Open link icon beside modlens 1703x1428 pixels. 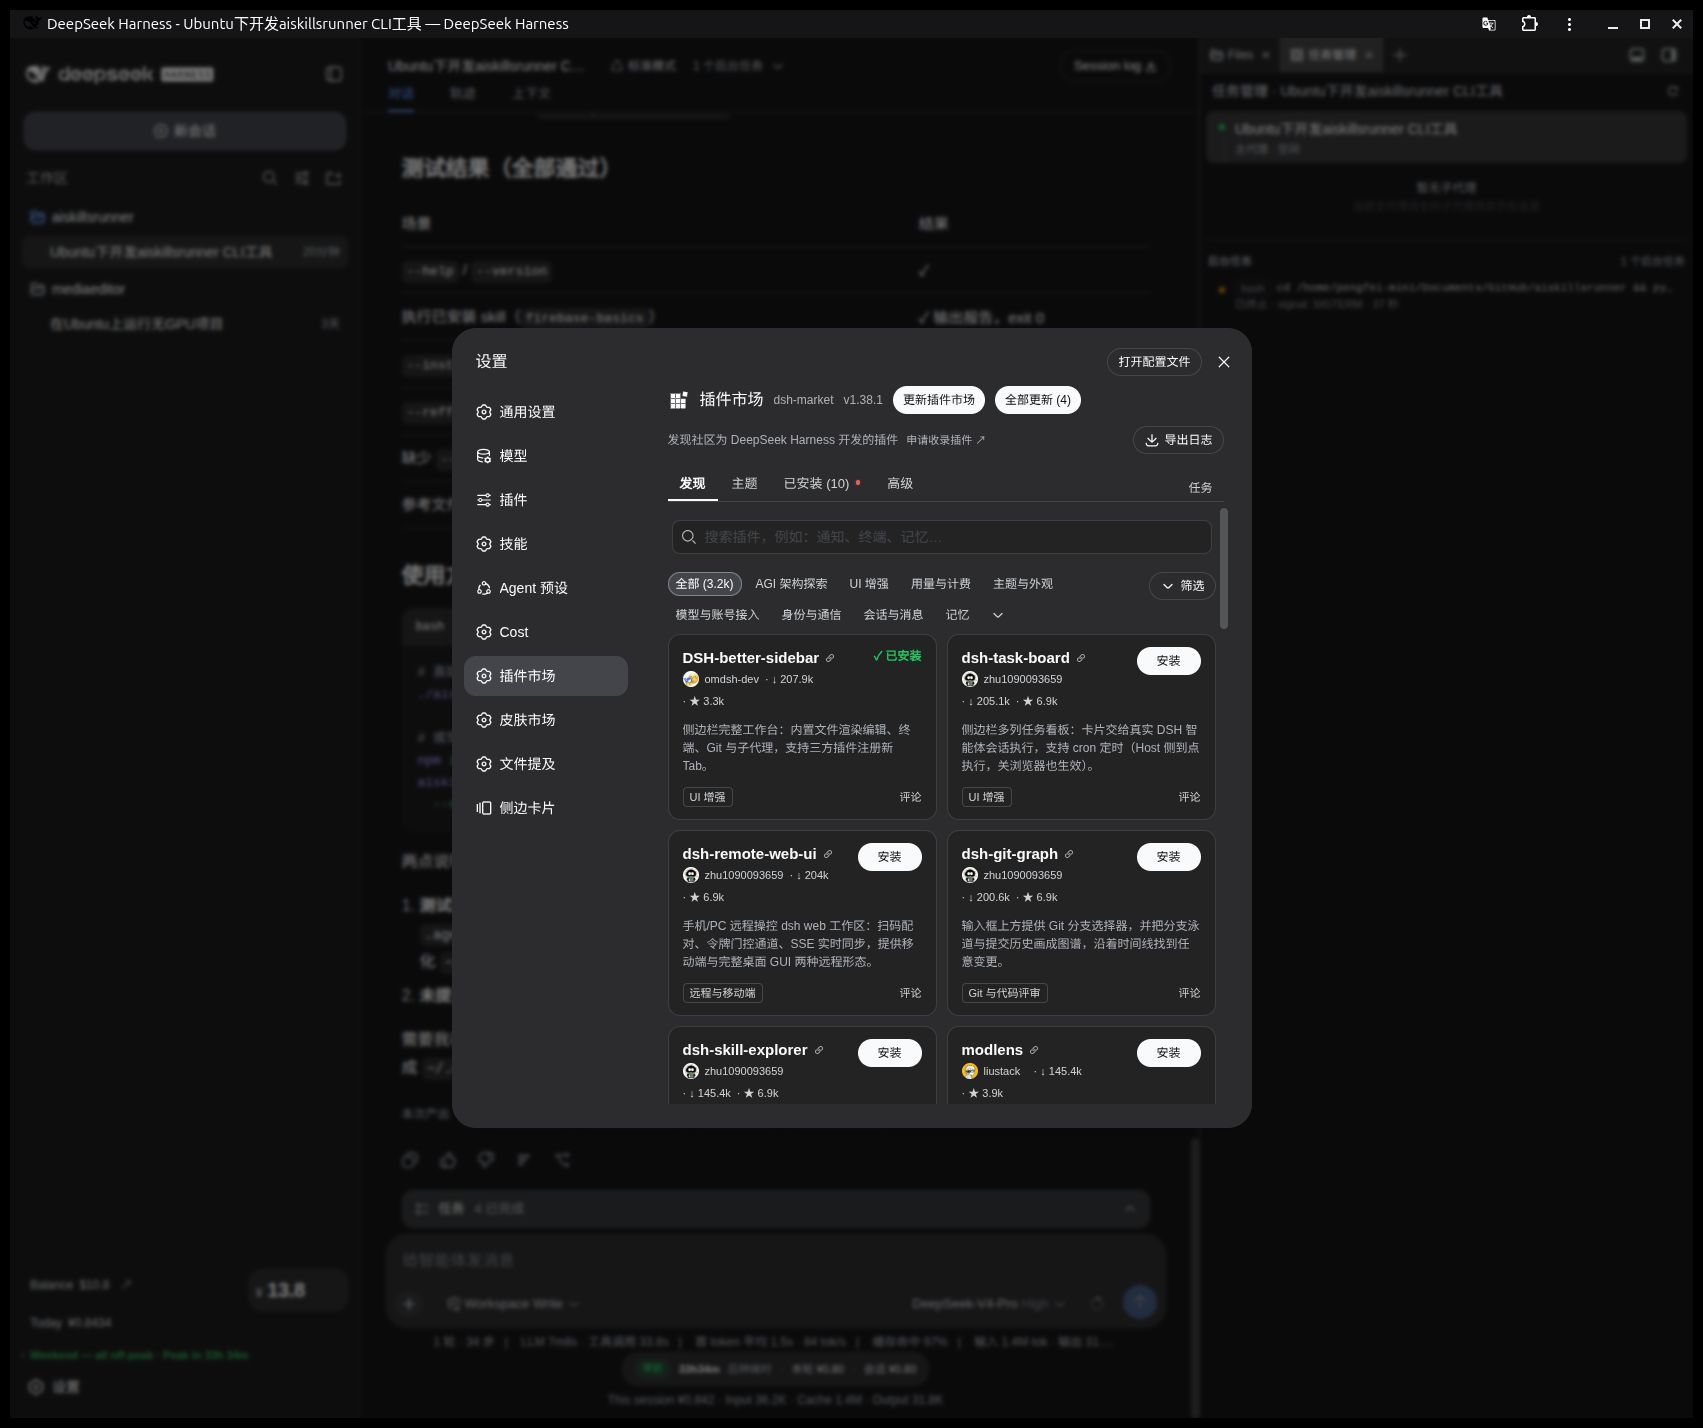pyautogui.click(x=1034, y=1050)
